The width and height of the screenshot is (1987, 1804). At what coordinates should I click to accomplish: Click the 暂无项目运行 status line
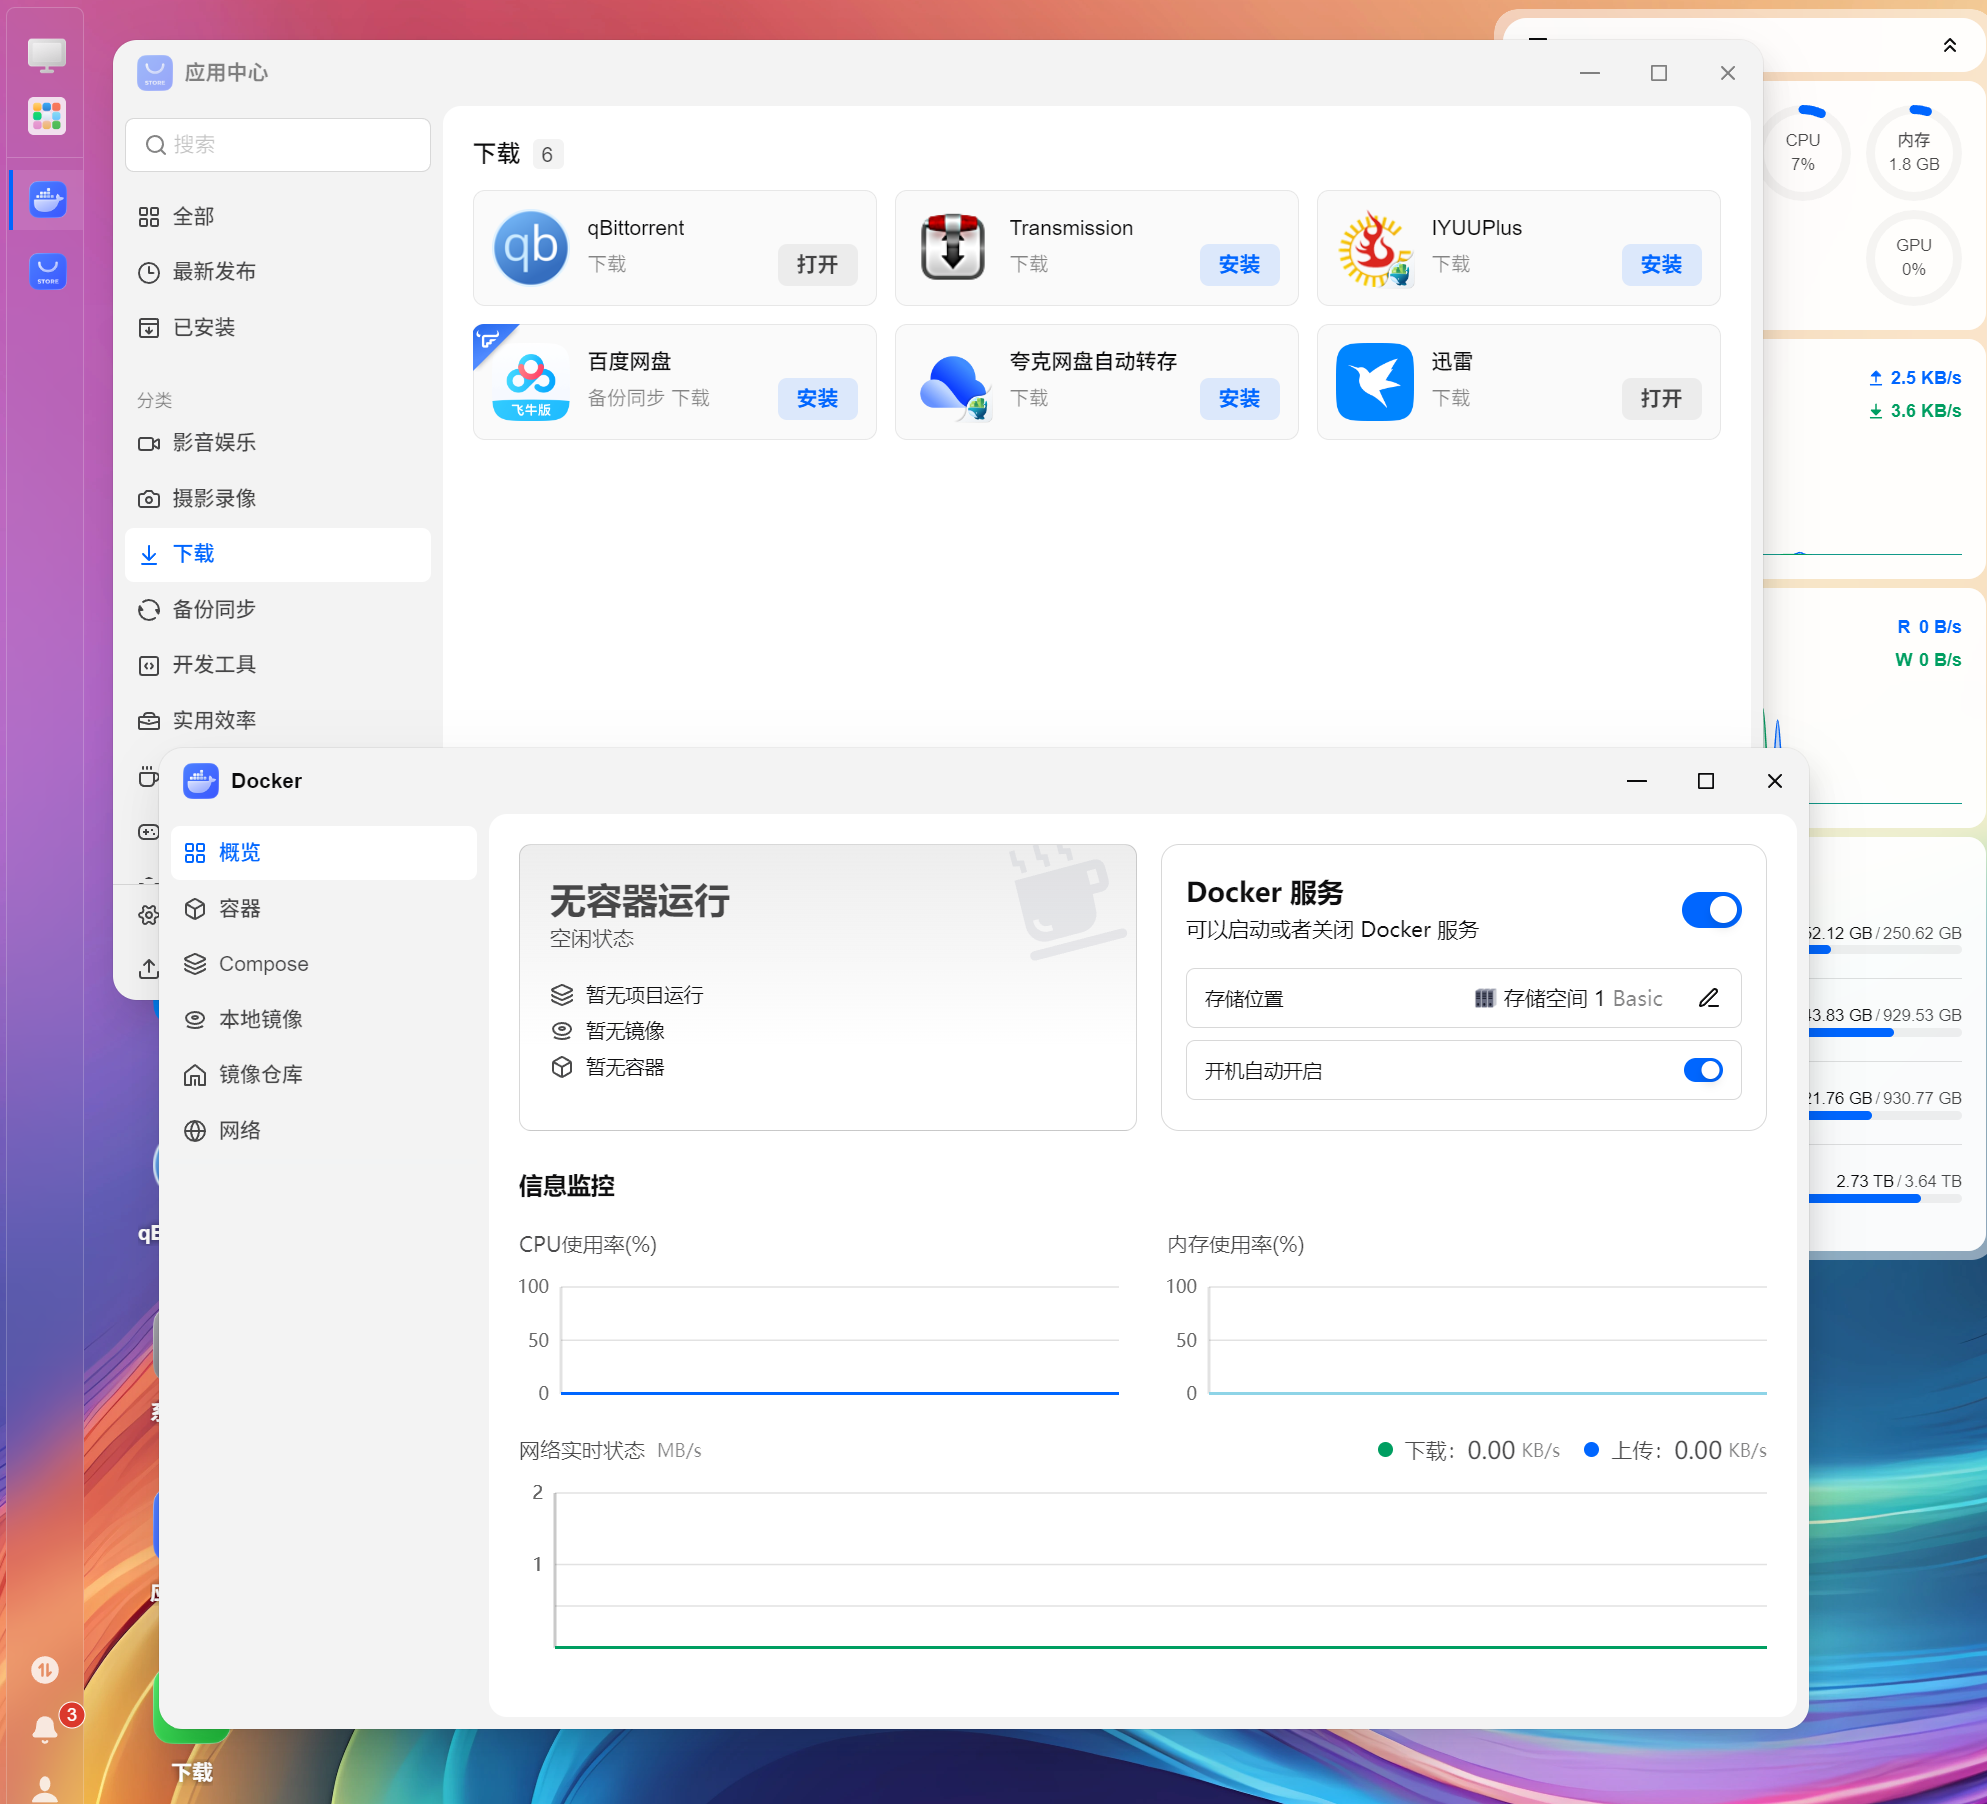627,995
